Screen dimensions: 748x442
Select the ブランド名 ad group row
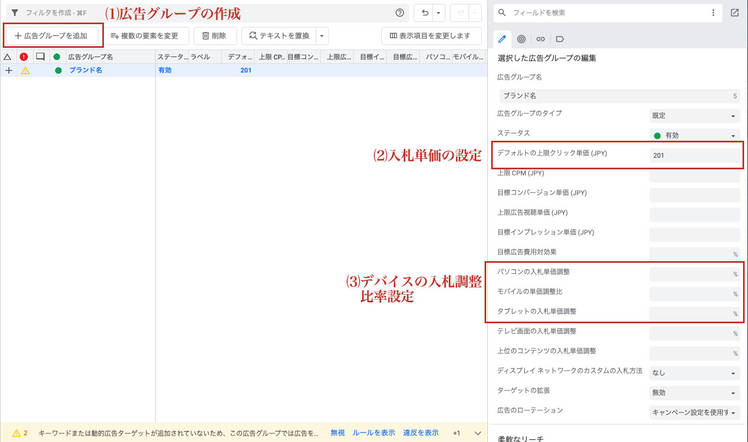click(x=86, y=71)
